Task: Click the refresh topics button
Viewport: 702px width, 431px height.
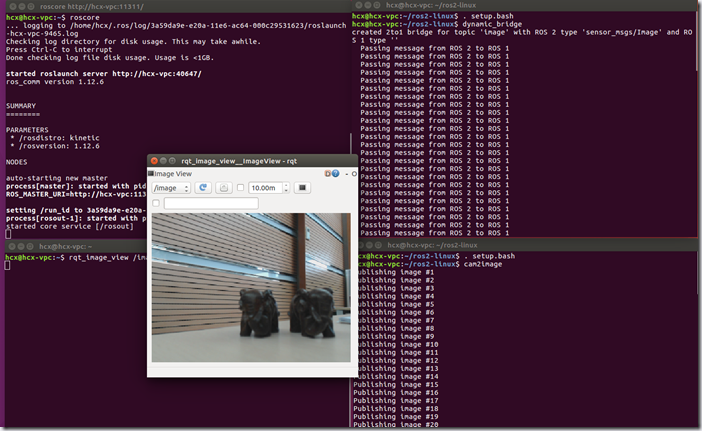Action: [x=203, y=188]
